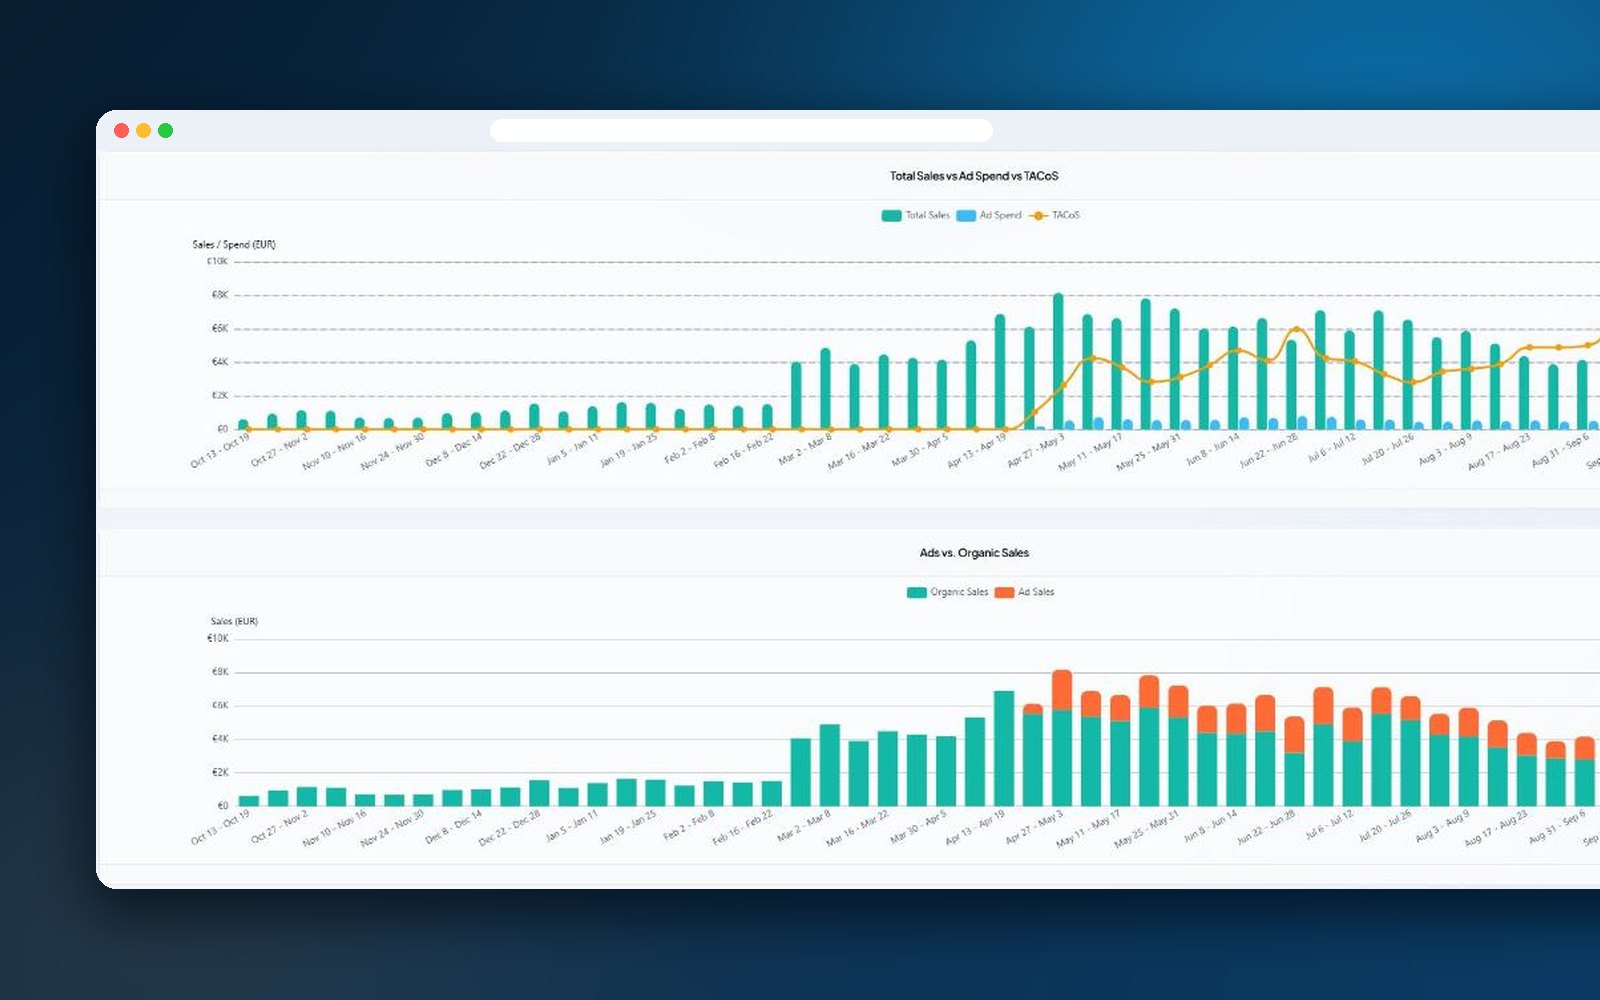Click the red window close button
This screenshot has width=1600, height=1000.
pyautogui.click(x=121, y=130)
